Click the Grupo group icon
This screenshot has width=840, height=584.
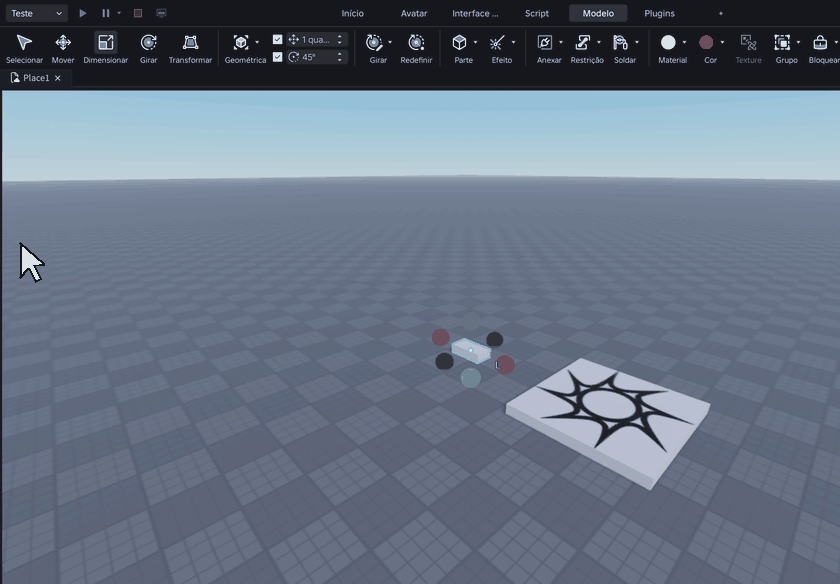click(x=782, y=43)
